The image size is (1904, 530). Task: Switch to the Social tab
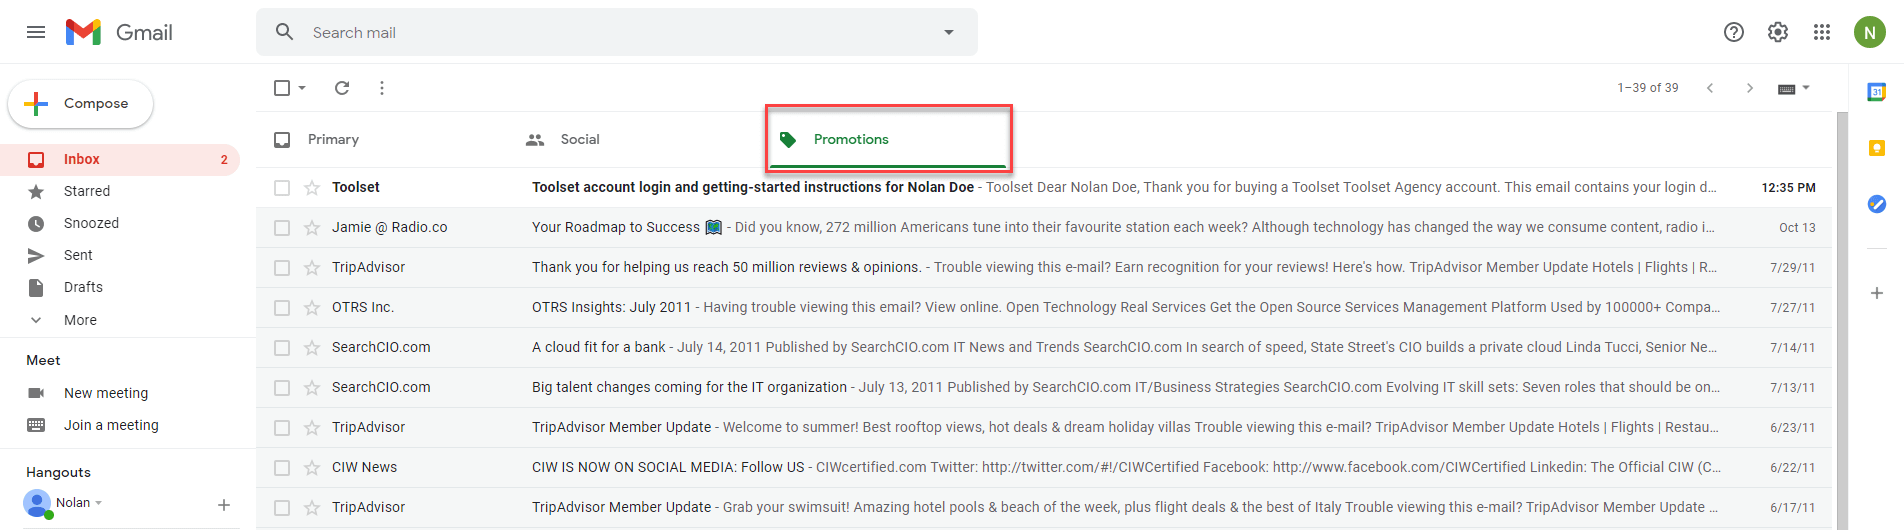(580, 139)
